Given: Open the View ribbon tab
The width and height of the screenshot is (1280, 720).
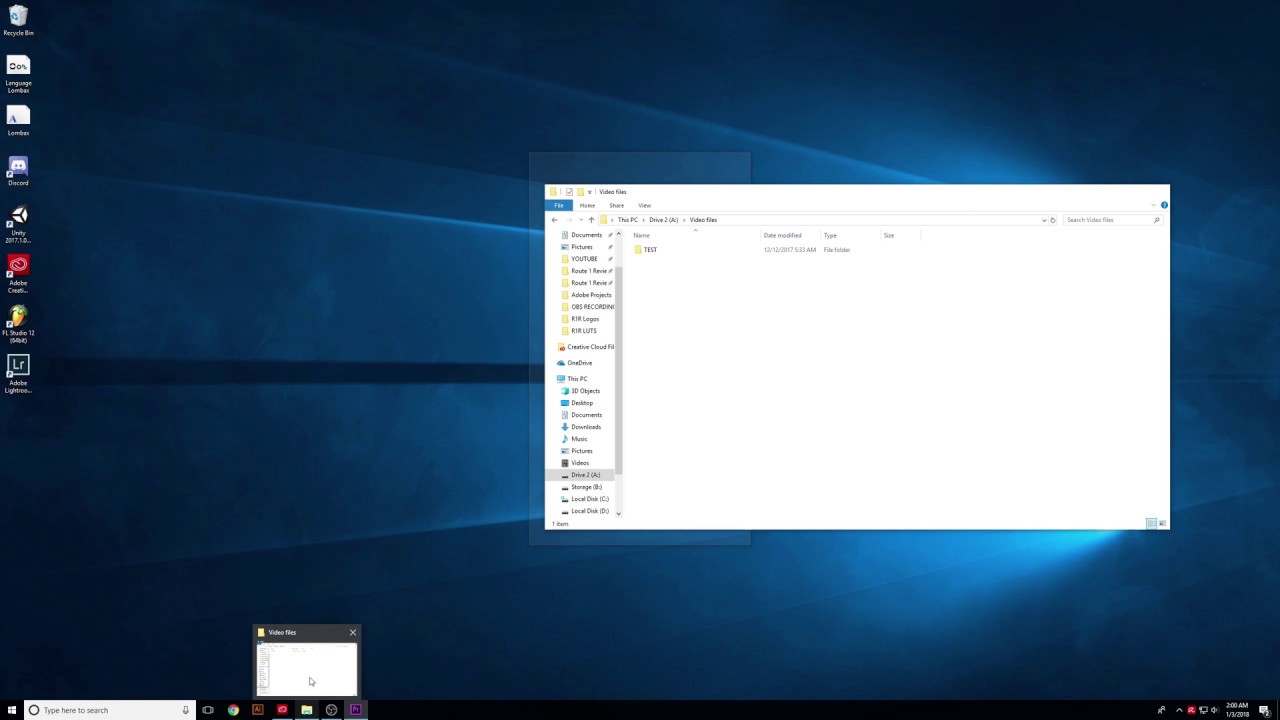Looking at the screenshot, I should [644, 205].
